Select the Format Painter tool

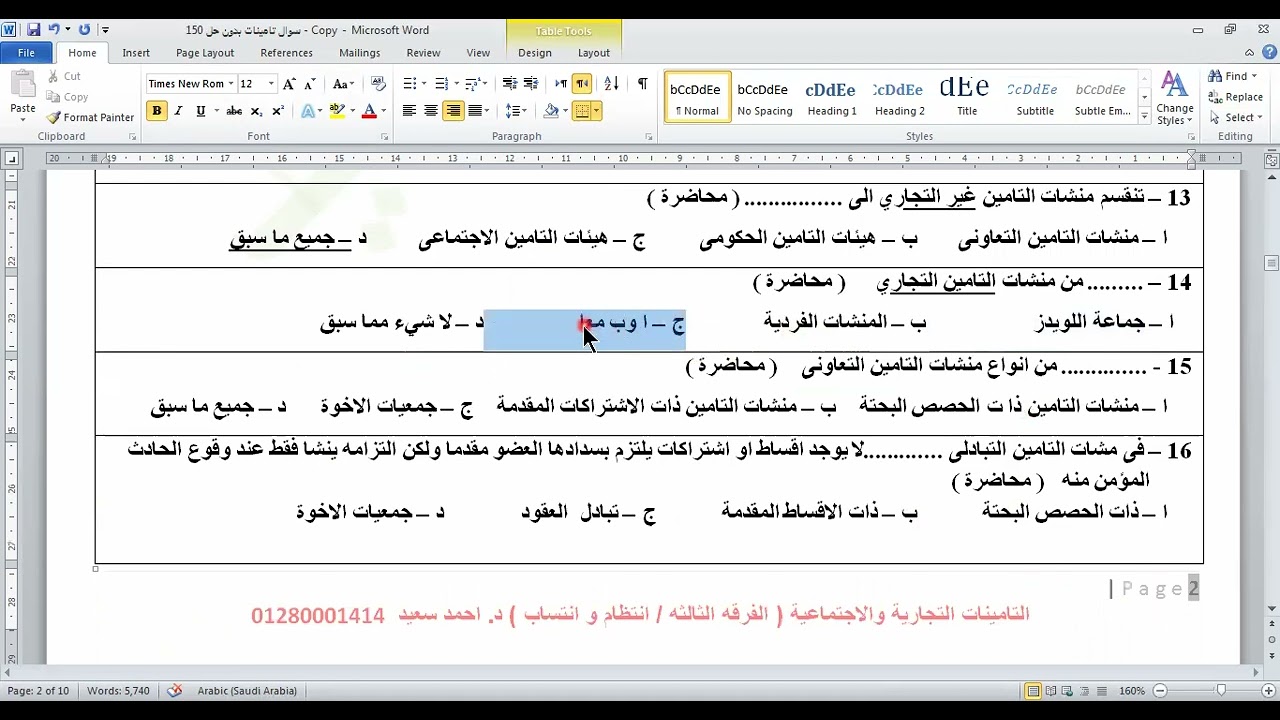[x=89, y=117]
